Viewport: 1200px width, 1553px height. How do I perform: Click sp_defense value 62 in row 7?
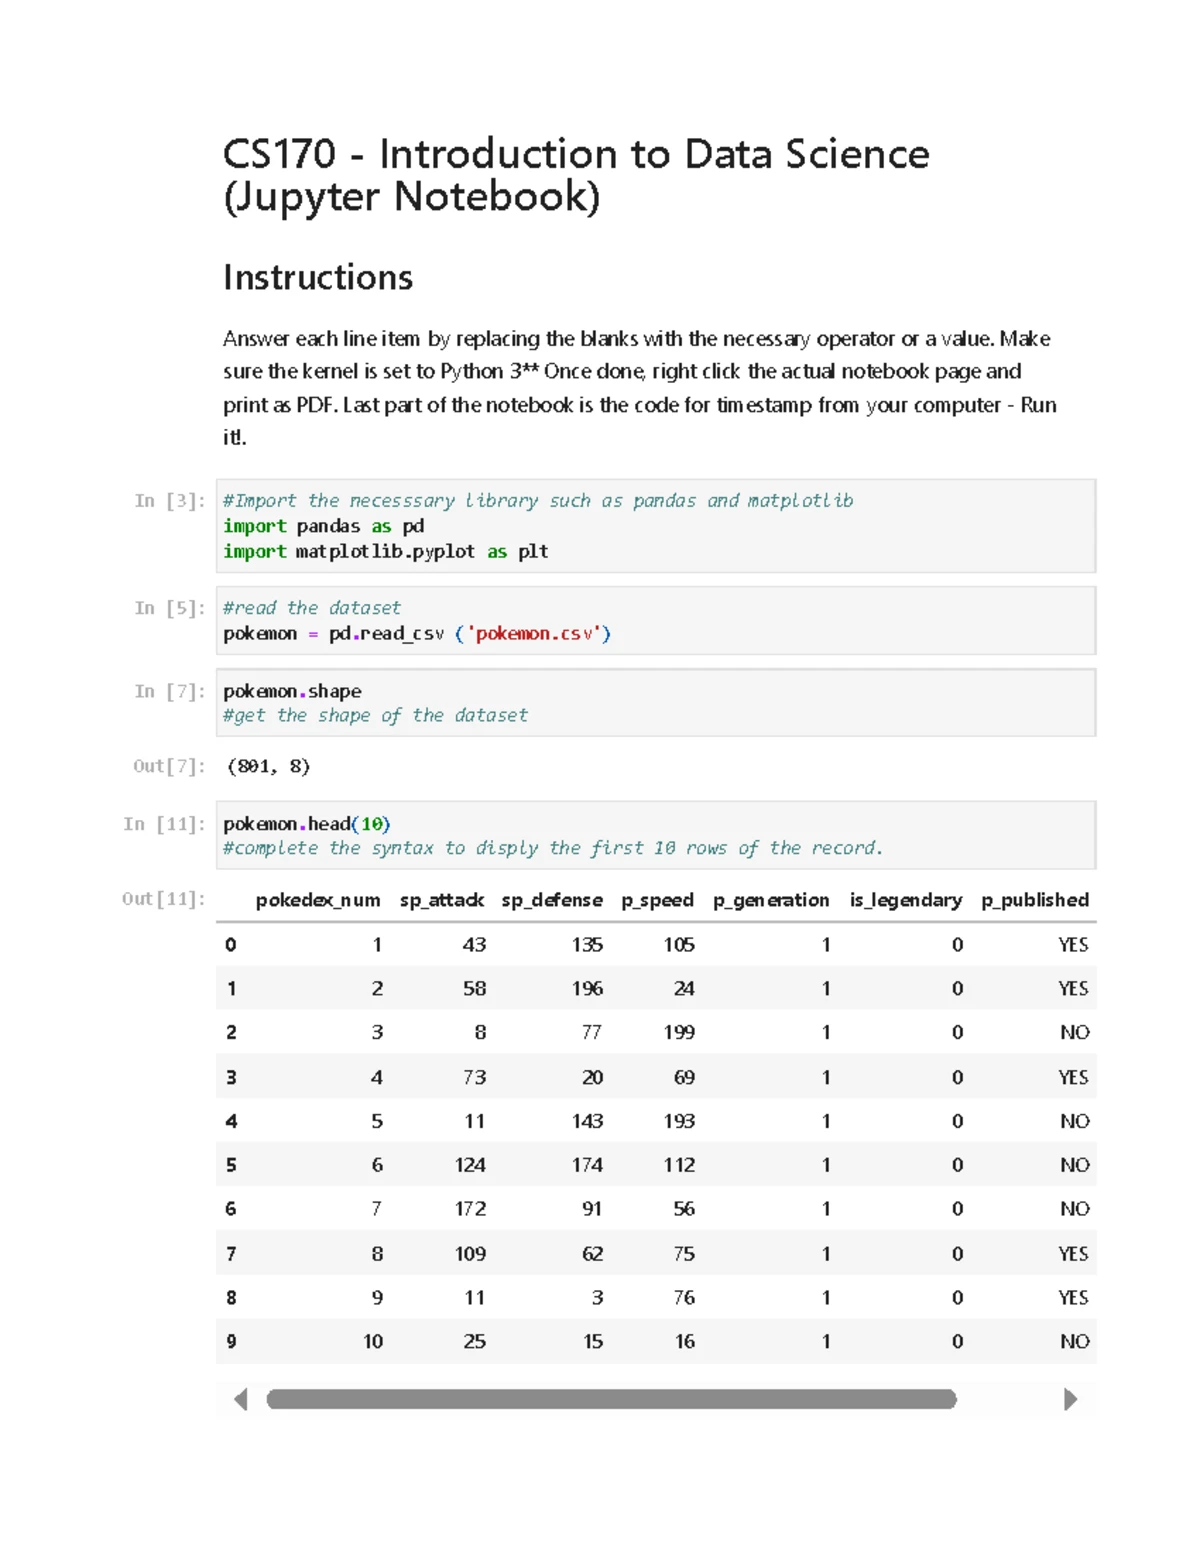(x=592, y=1254)
